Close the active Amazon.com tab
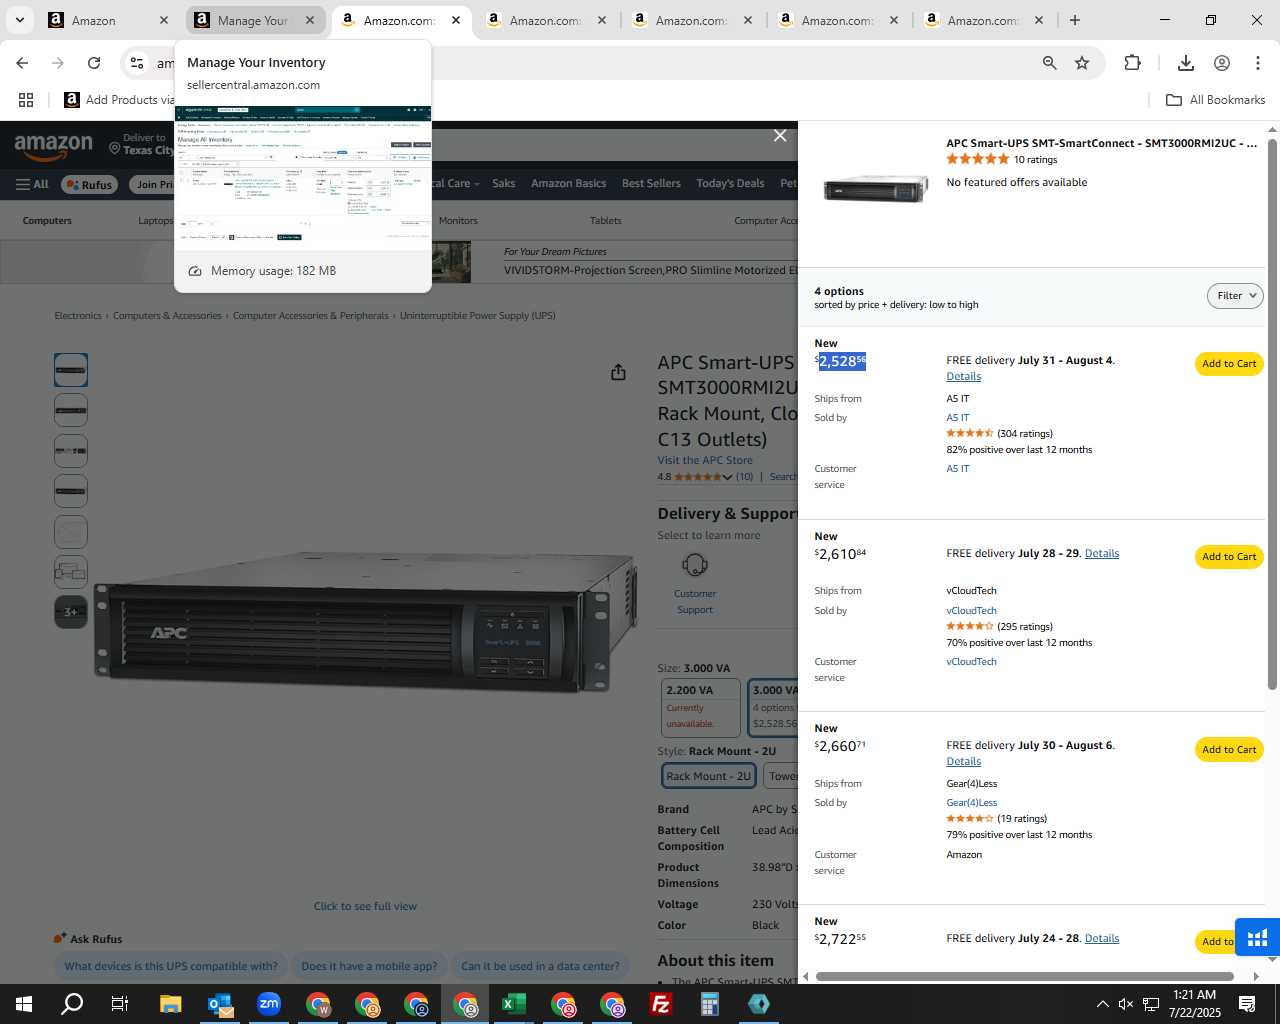 456,20
